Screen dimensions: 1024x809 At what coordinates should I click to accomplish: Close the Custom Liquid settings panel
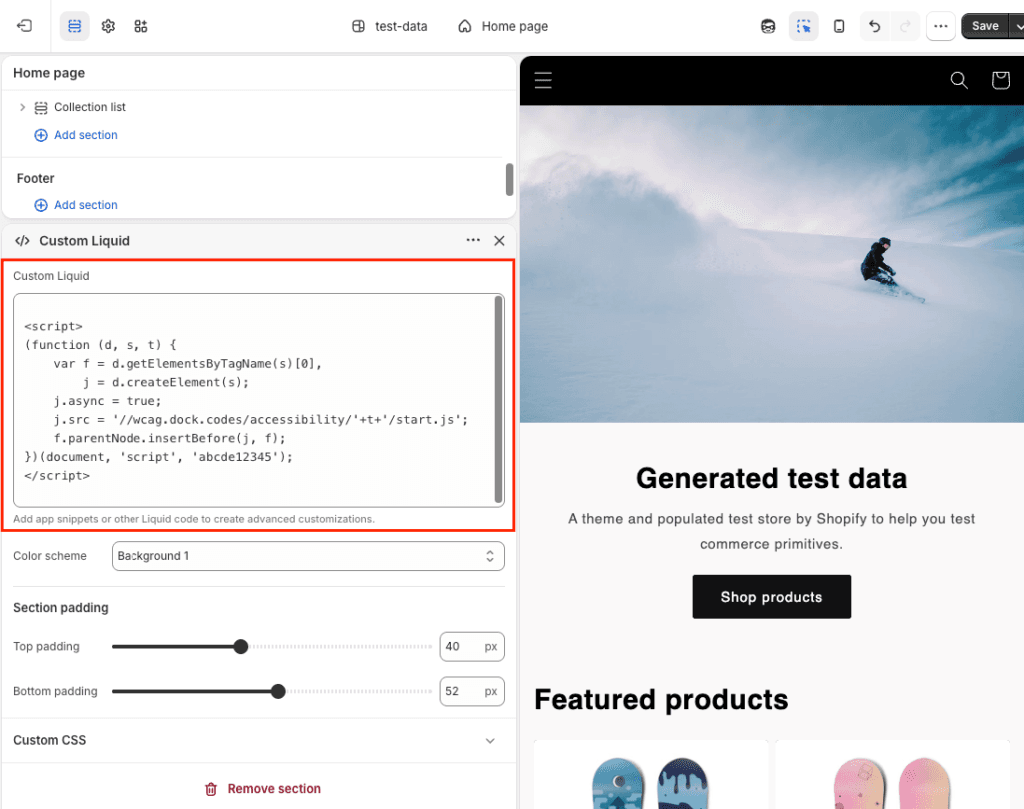click(x=500, y=241)
